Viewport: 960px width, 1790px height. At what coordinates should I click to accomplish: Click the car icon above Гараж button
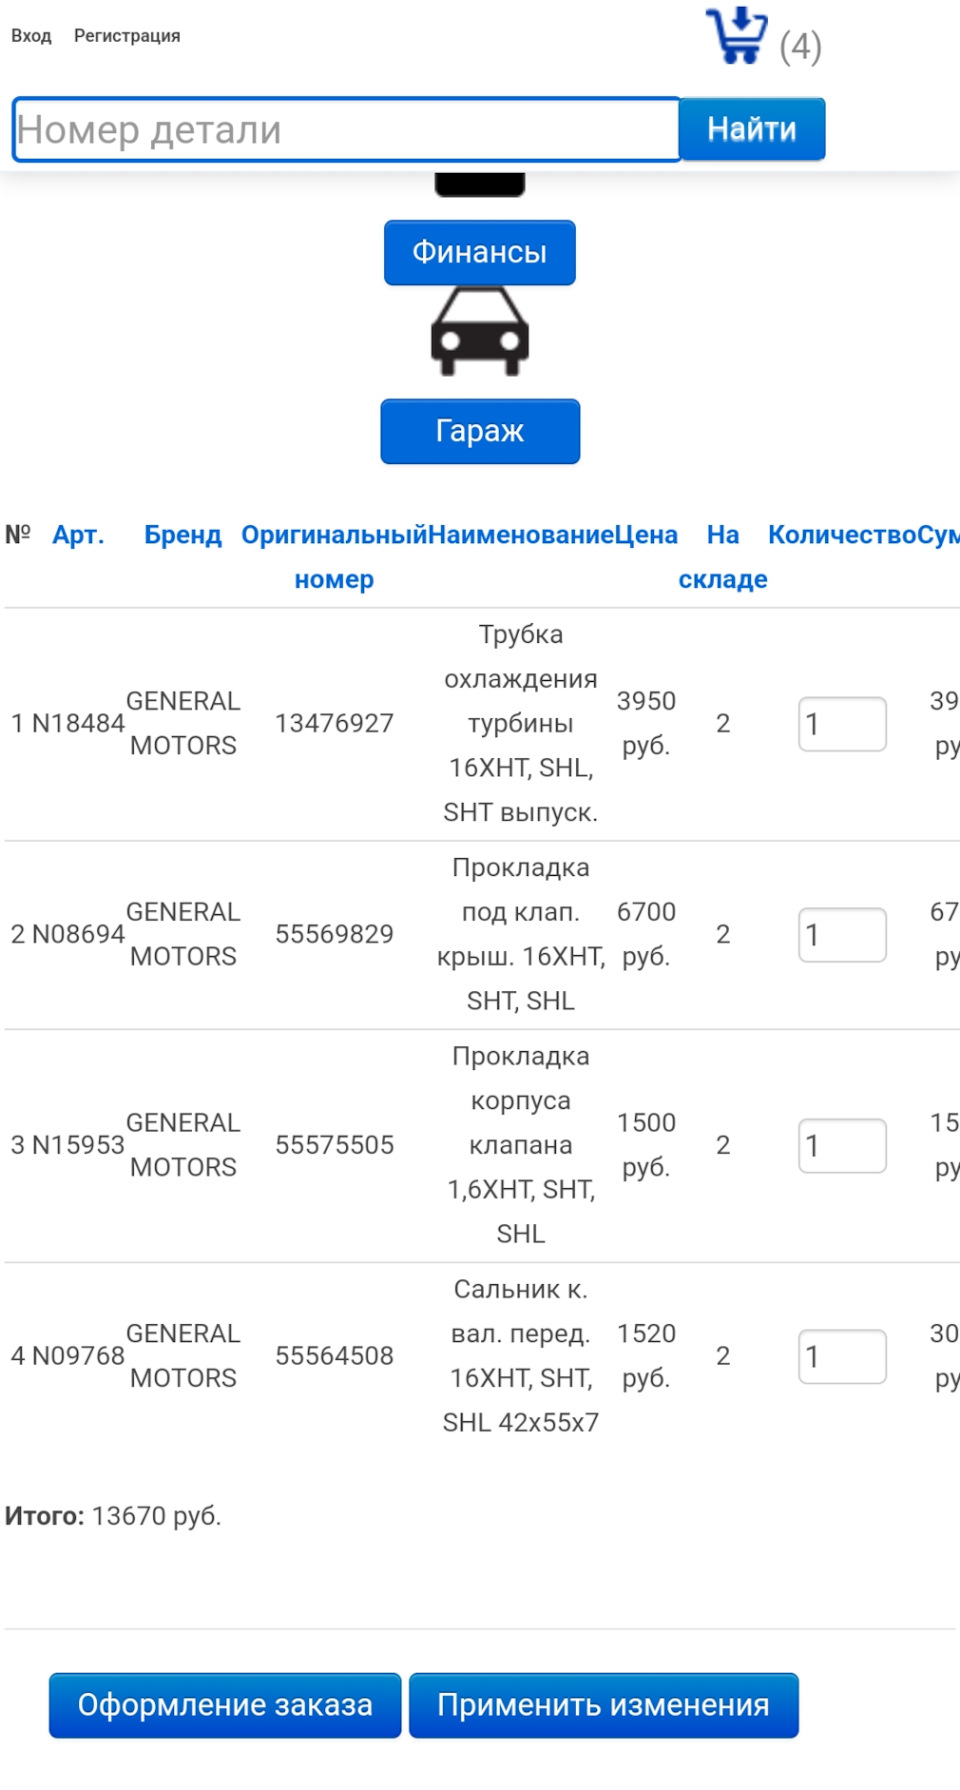coord(480,332)
